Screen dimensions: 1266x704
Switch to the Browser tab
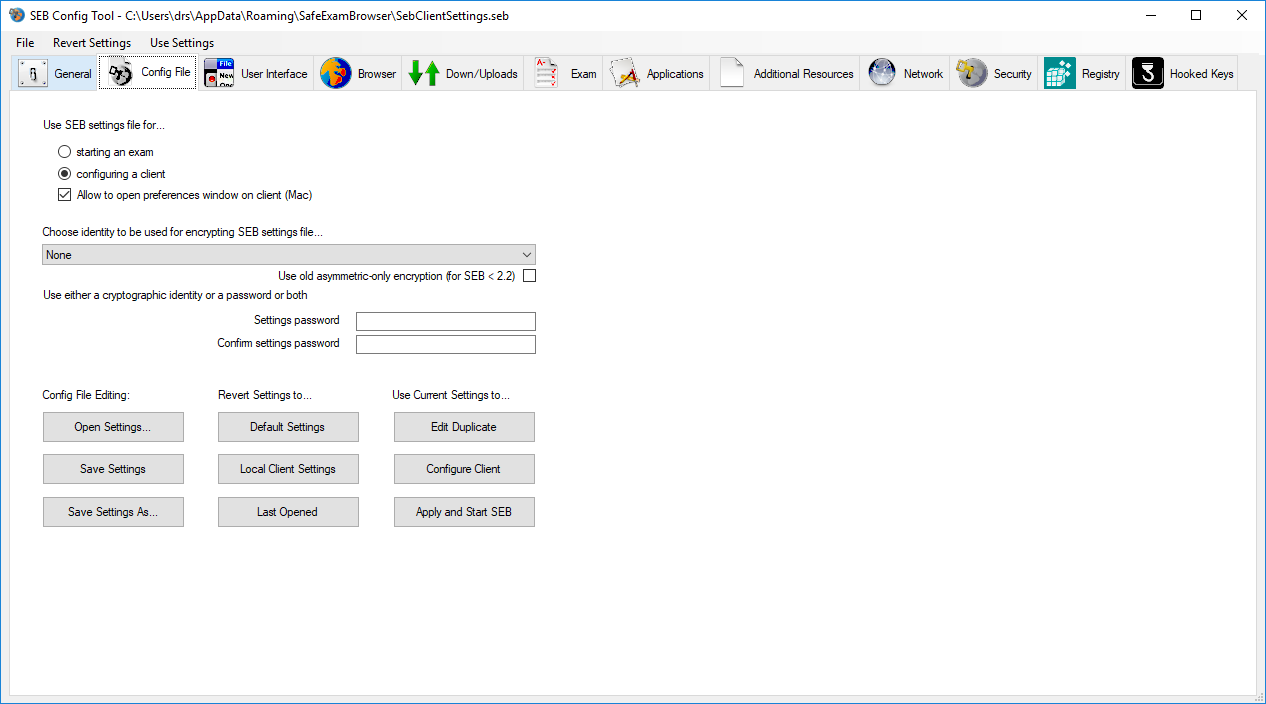point(358,74)
